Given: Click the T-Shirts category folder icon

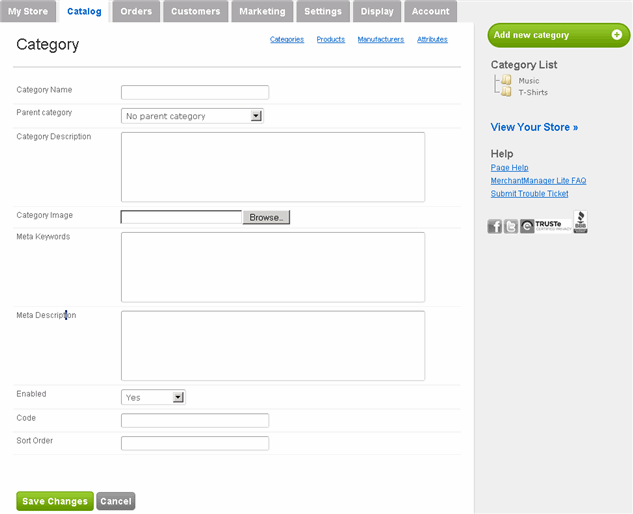Looking at the screenshot, I should point(506,92).
